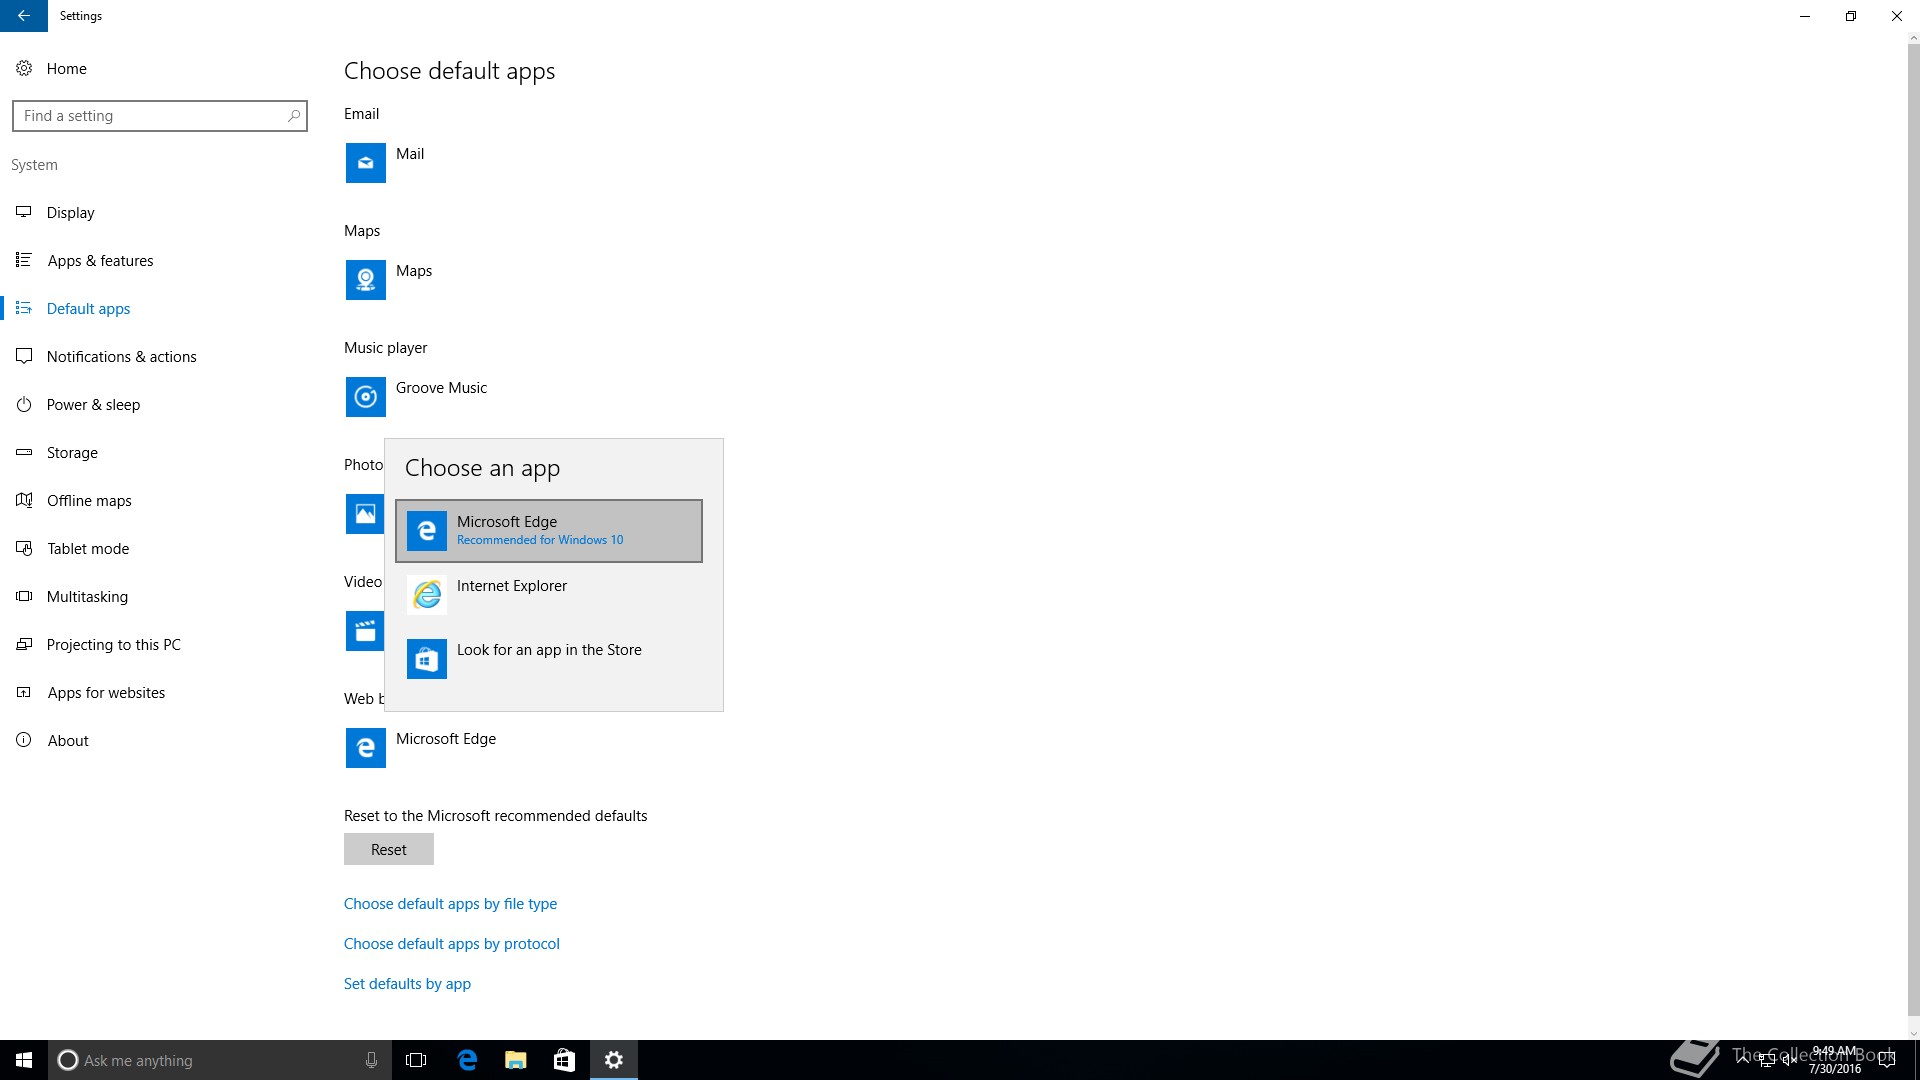Click the Groove Music app icon
The width and height of the screenshot is (1920, 1080).
[366, 397]
